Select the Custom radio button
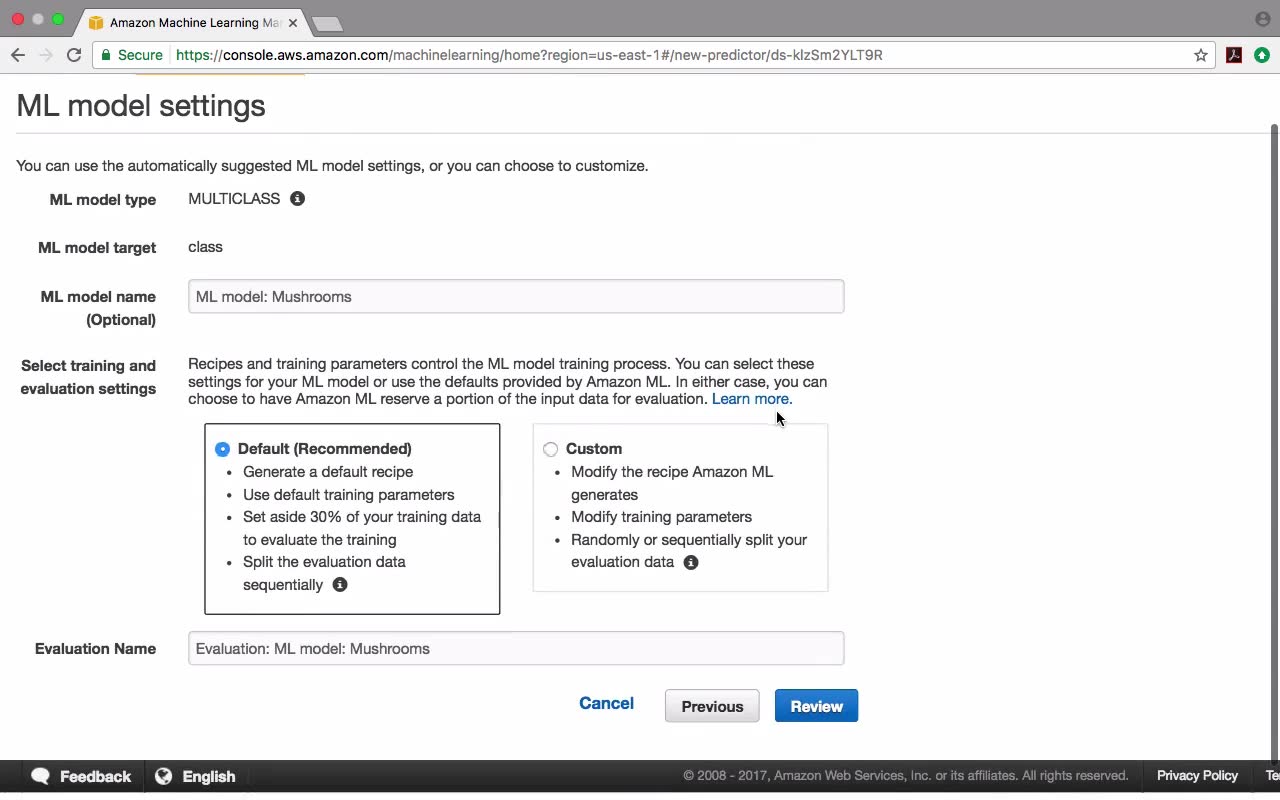Image resolution: width=1280 pixels, height=800 pixels. point(550,449)
